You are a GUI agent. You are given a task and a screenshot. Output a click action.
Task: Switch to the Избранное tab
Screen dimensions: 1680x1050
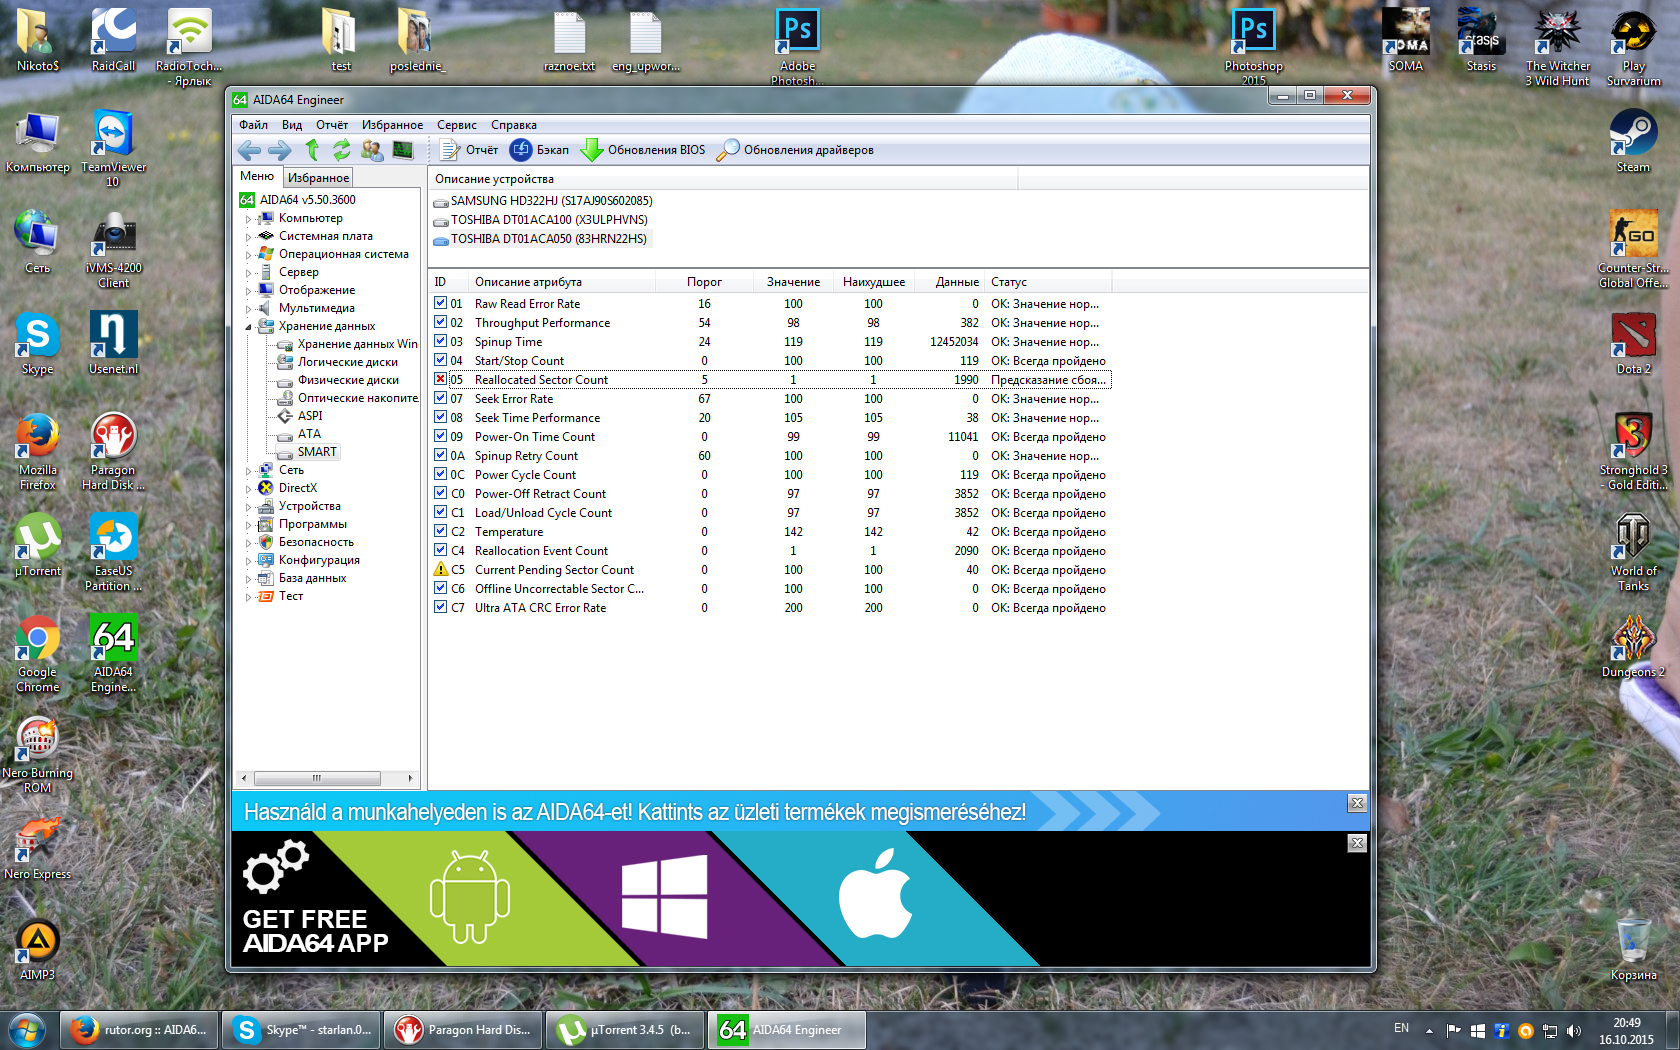click(x=318, y=178)
